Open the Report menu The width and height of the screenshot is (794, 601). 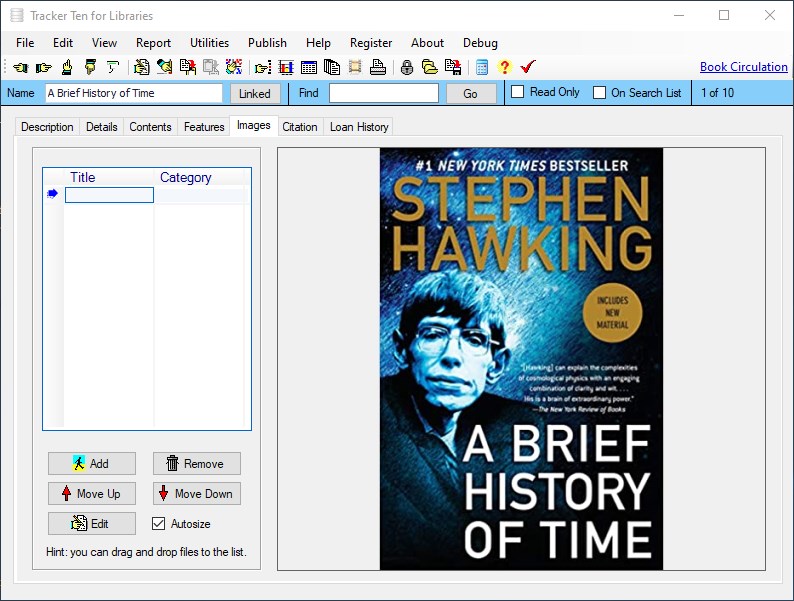point(153,43)
